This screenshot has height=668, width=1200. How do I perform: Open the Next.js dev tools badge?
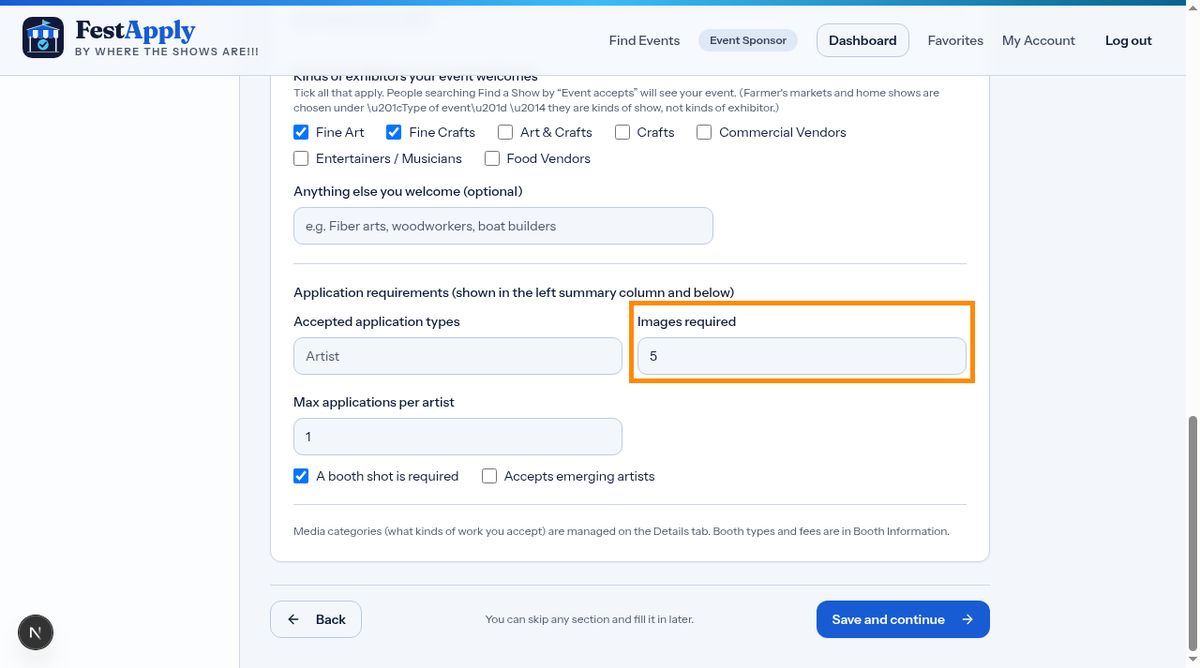(36, 632)
